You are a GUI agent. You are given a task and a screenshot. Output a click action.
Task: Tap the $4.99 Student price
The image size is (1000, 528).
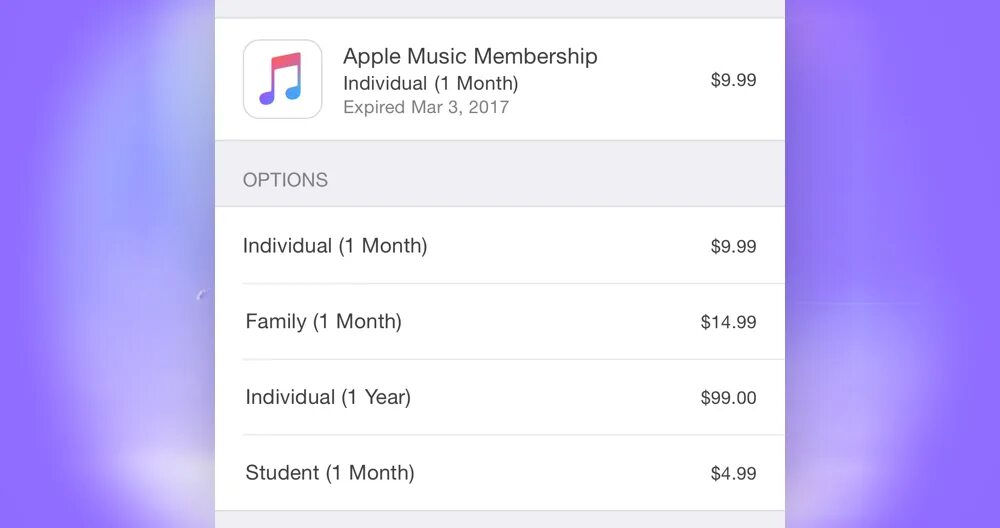pos(733,473)
